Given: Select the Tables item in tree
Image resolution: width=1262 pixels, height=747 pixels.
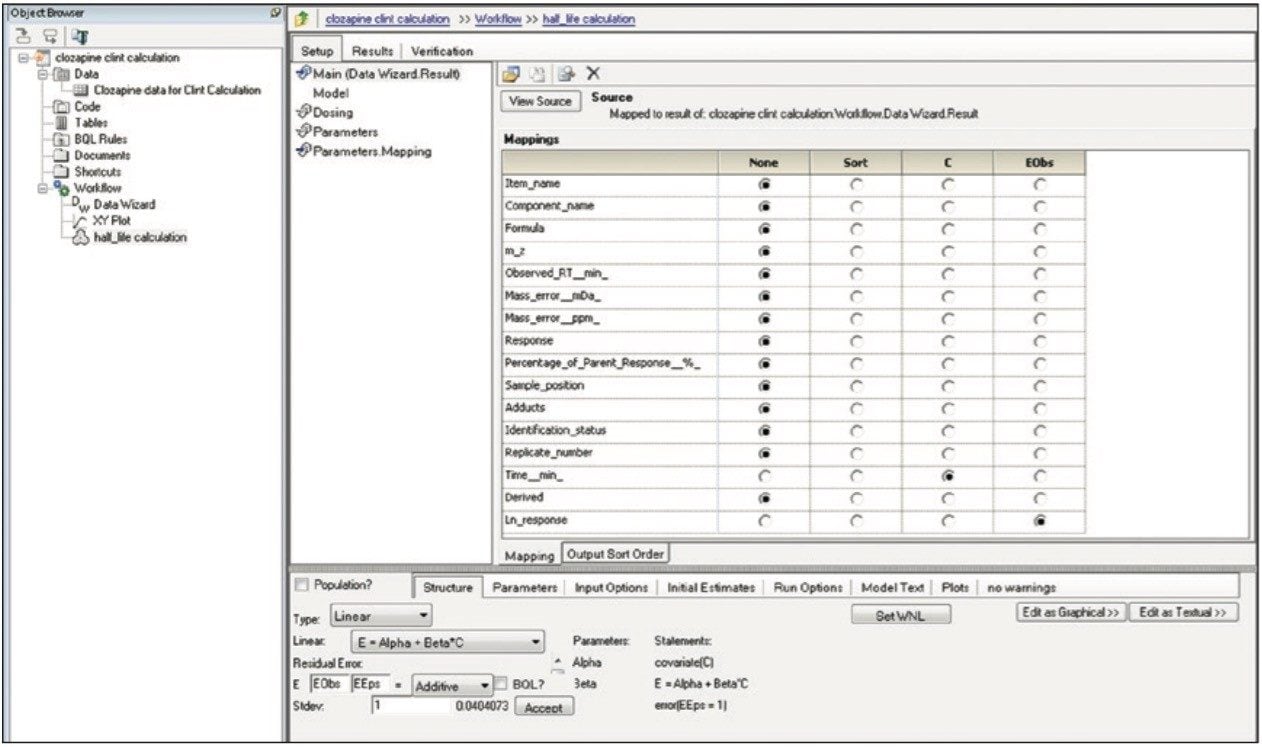Looking at the screenshot, I should [91, 123].
